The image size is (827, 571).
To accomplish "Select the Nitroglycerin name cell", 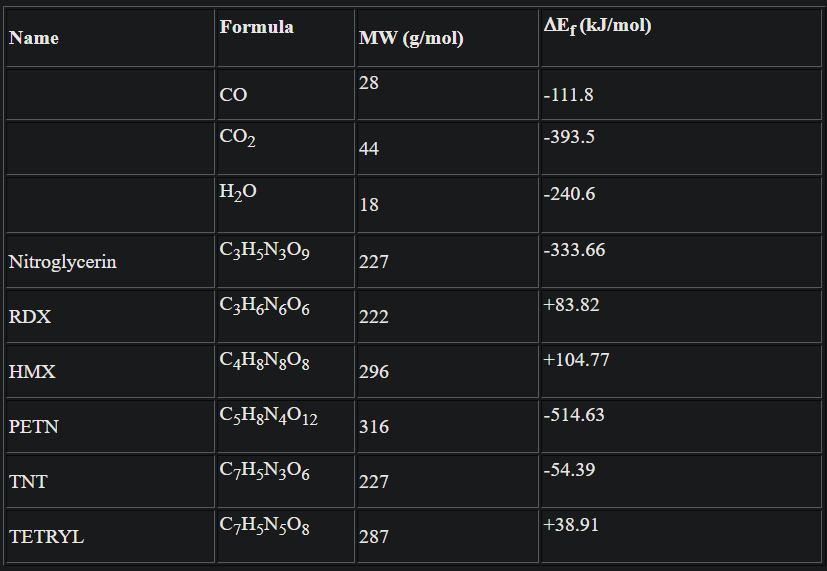I will coord(62,262).
